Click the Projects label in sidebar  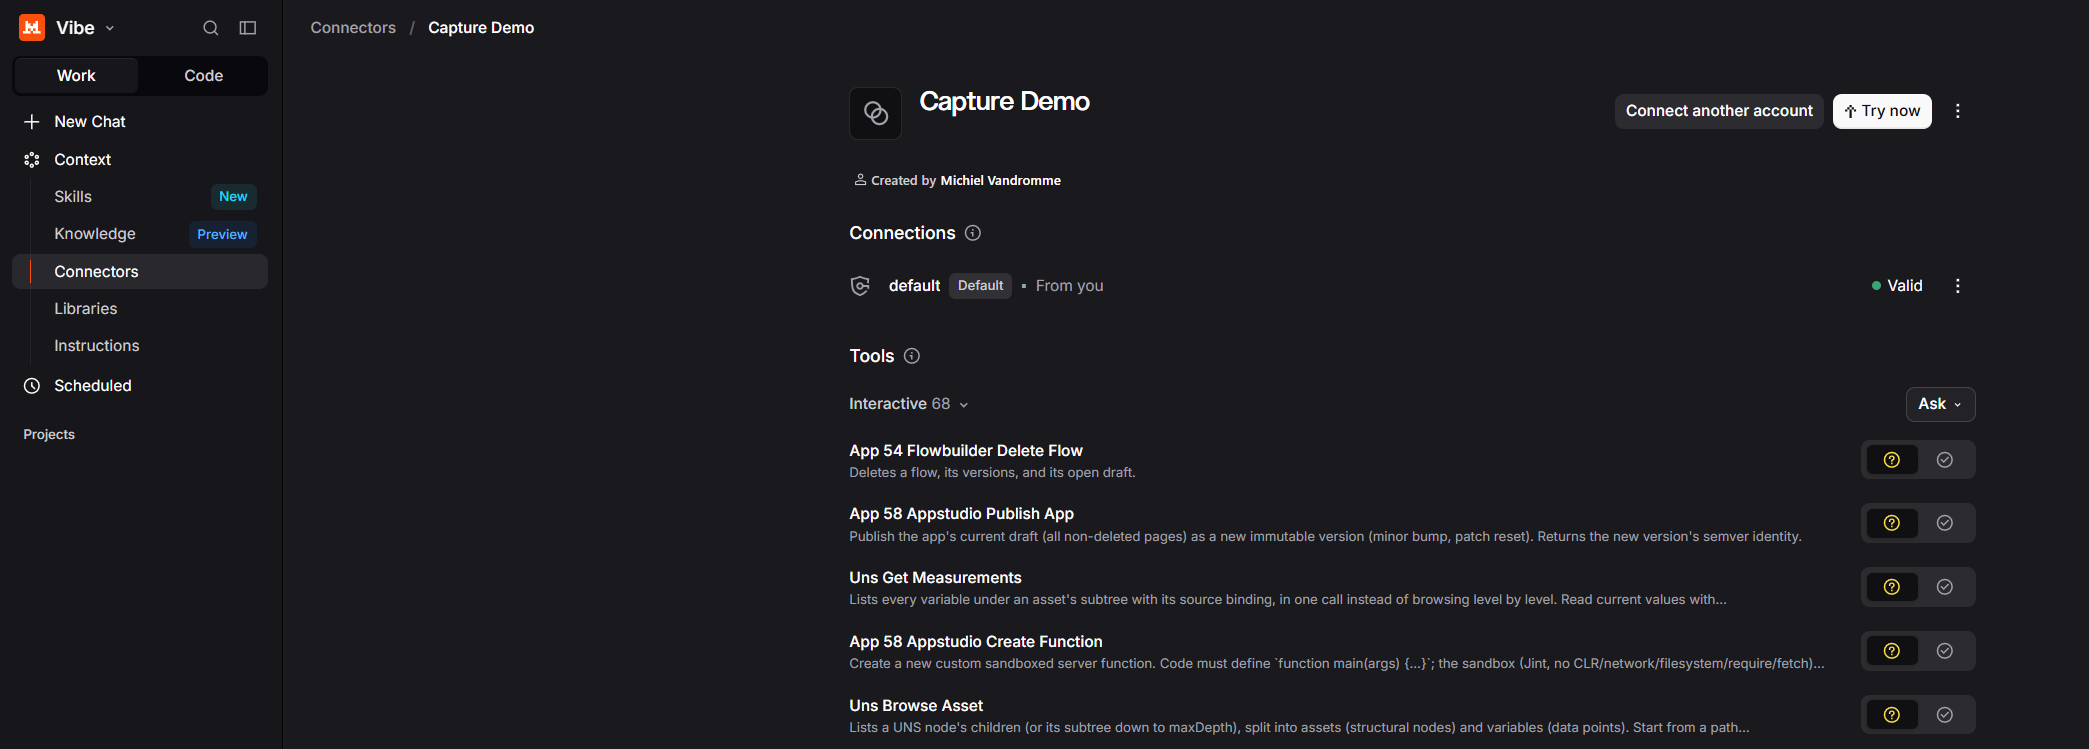tap(49, 435)
